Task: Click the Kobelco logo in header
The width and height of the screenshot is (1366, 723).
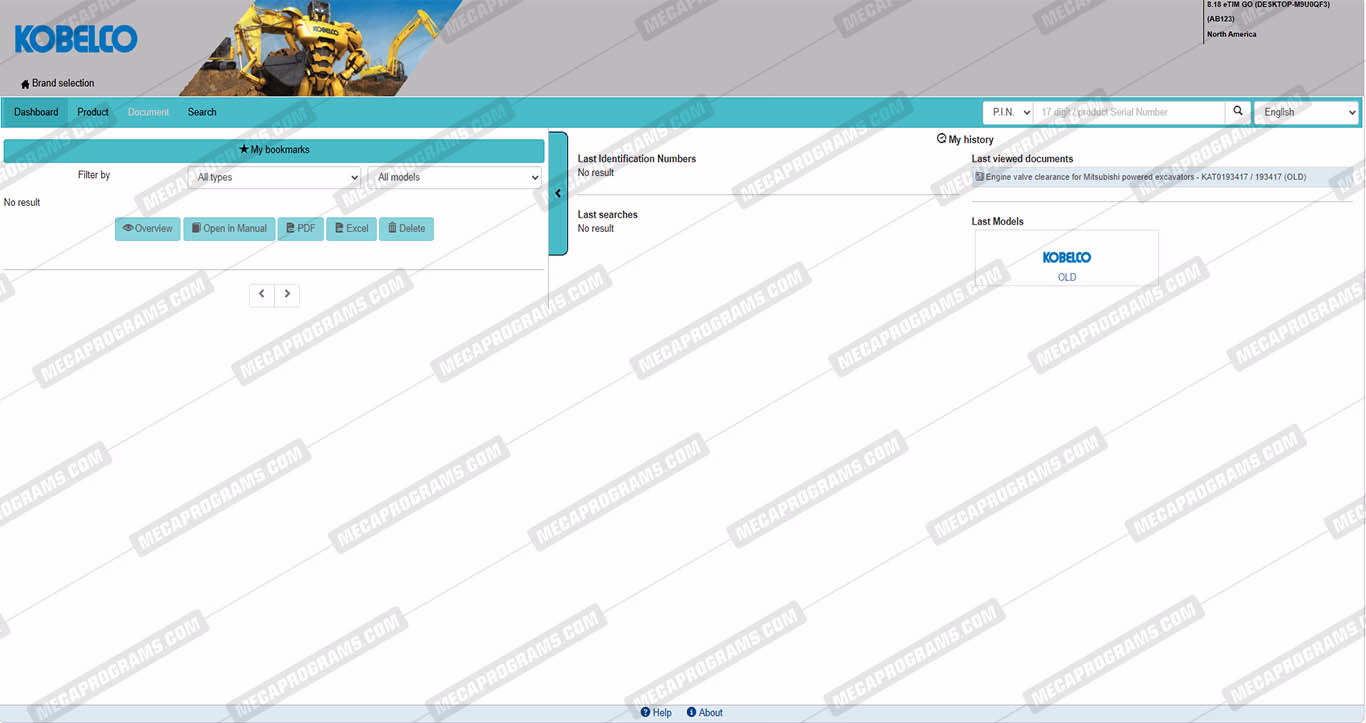Action: tap(76, 40)
